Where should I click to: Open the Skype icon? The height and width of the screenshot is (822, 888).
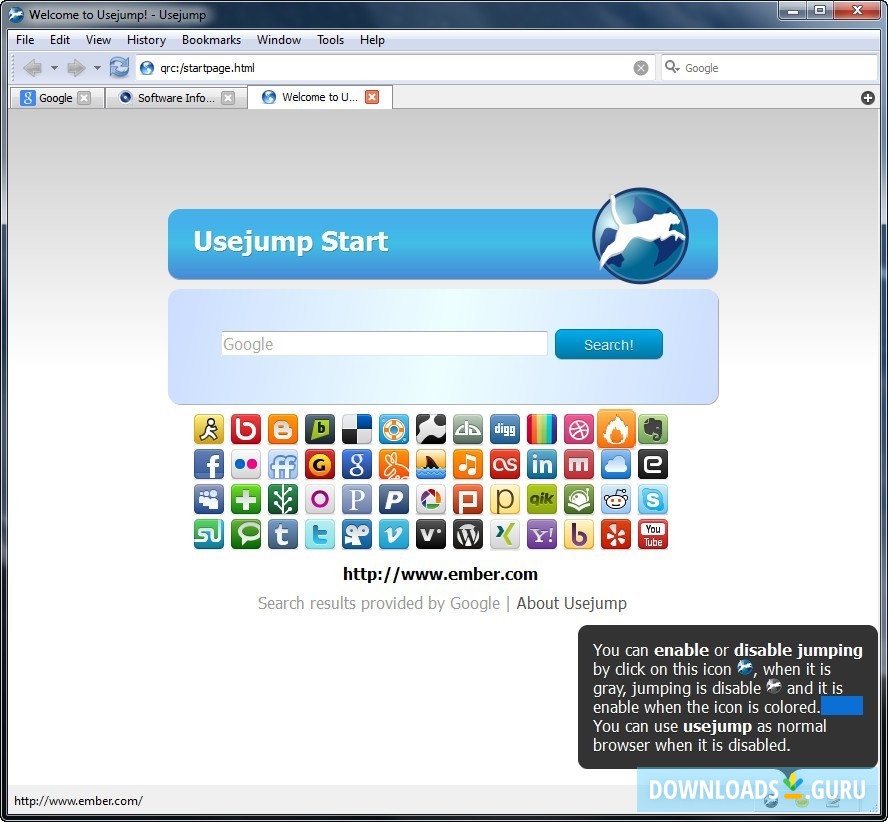coord(653,499)
